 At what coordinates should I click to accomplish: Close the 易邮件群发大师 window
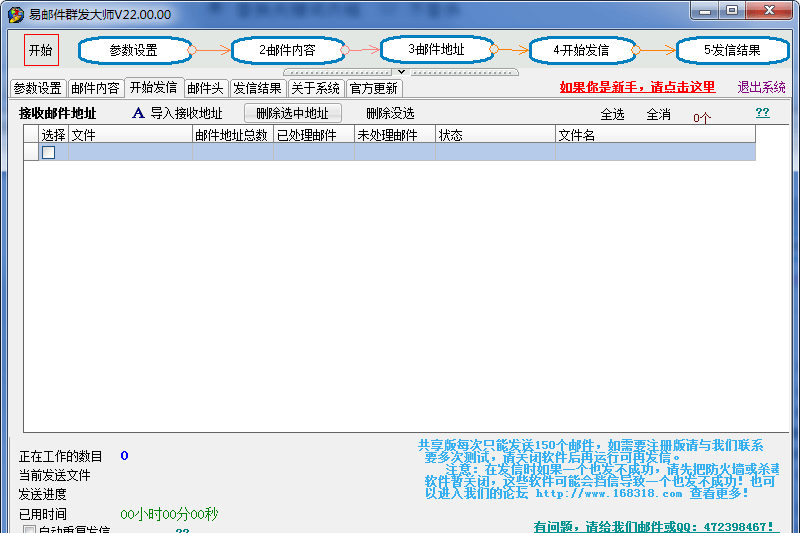769,11
